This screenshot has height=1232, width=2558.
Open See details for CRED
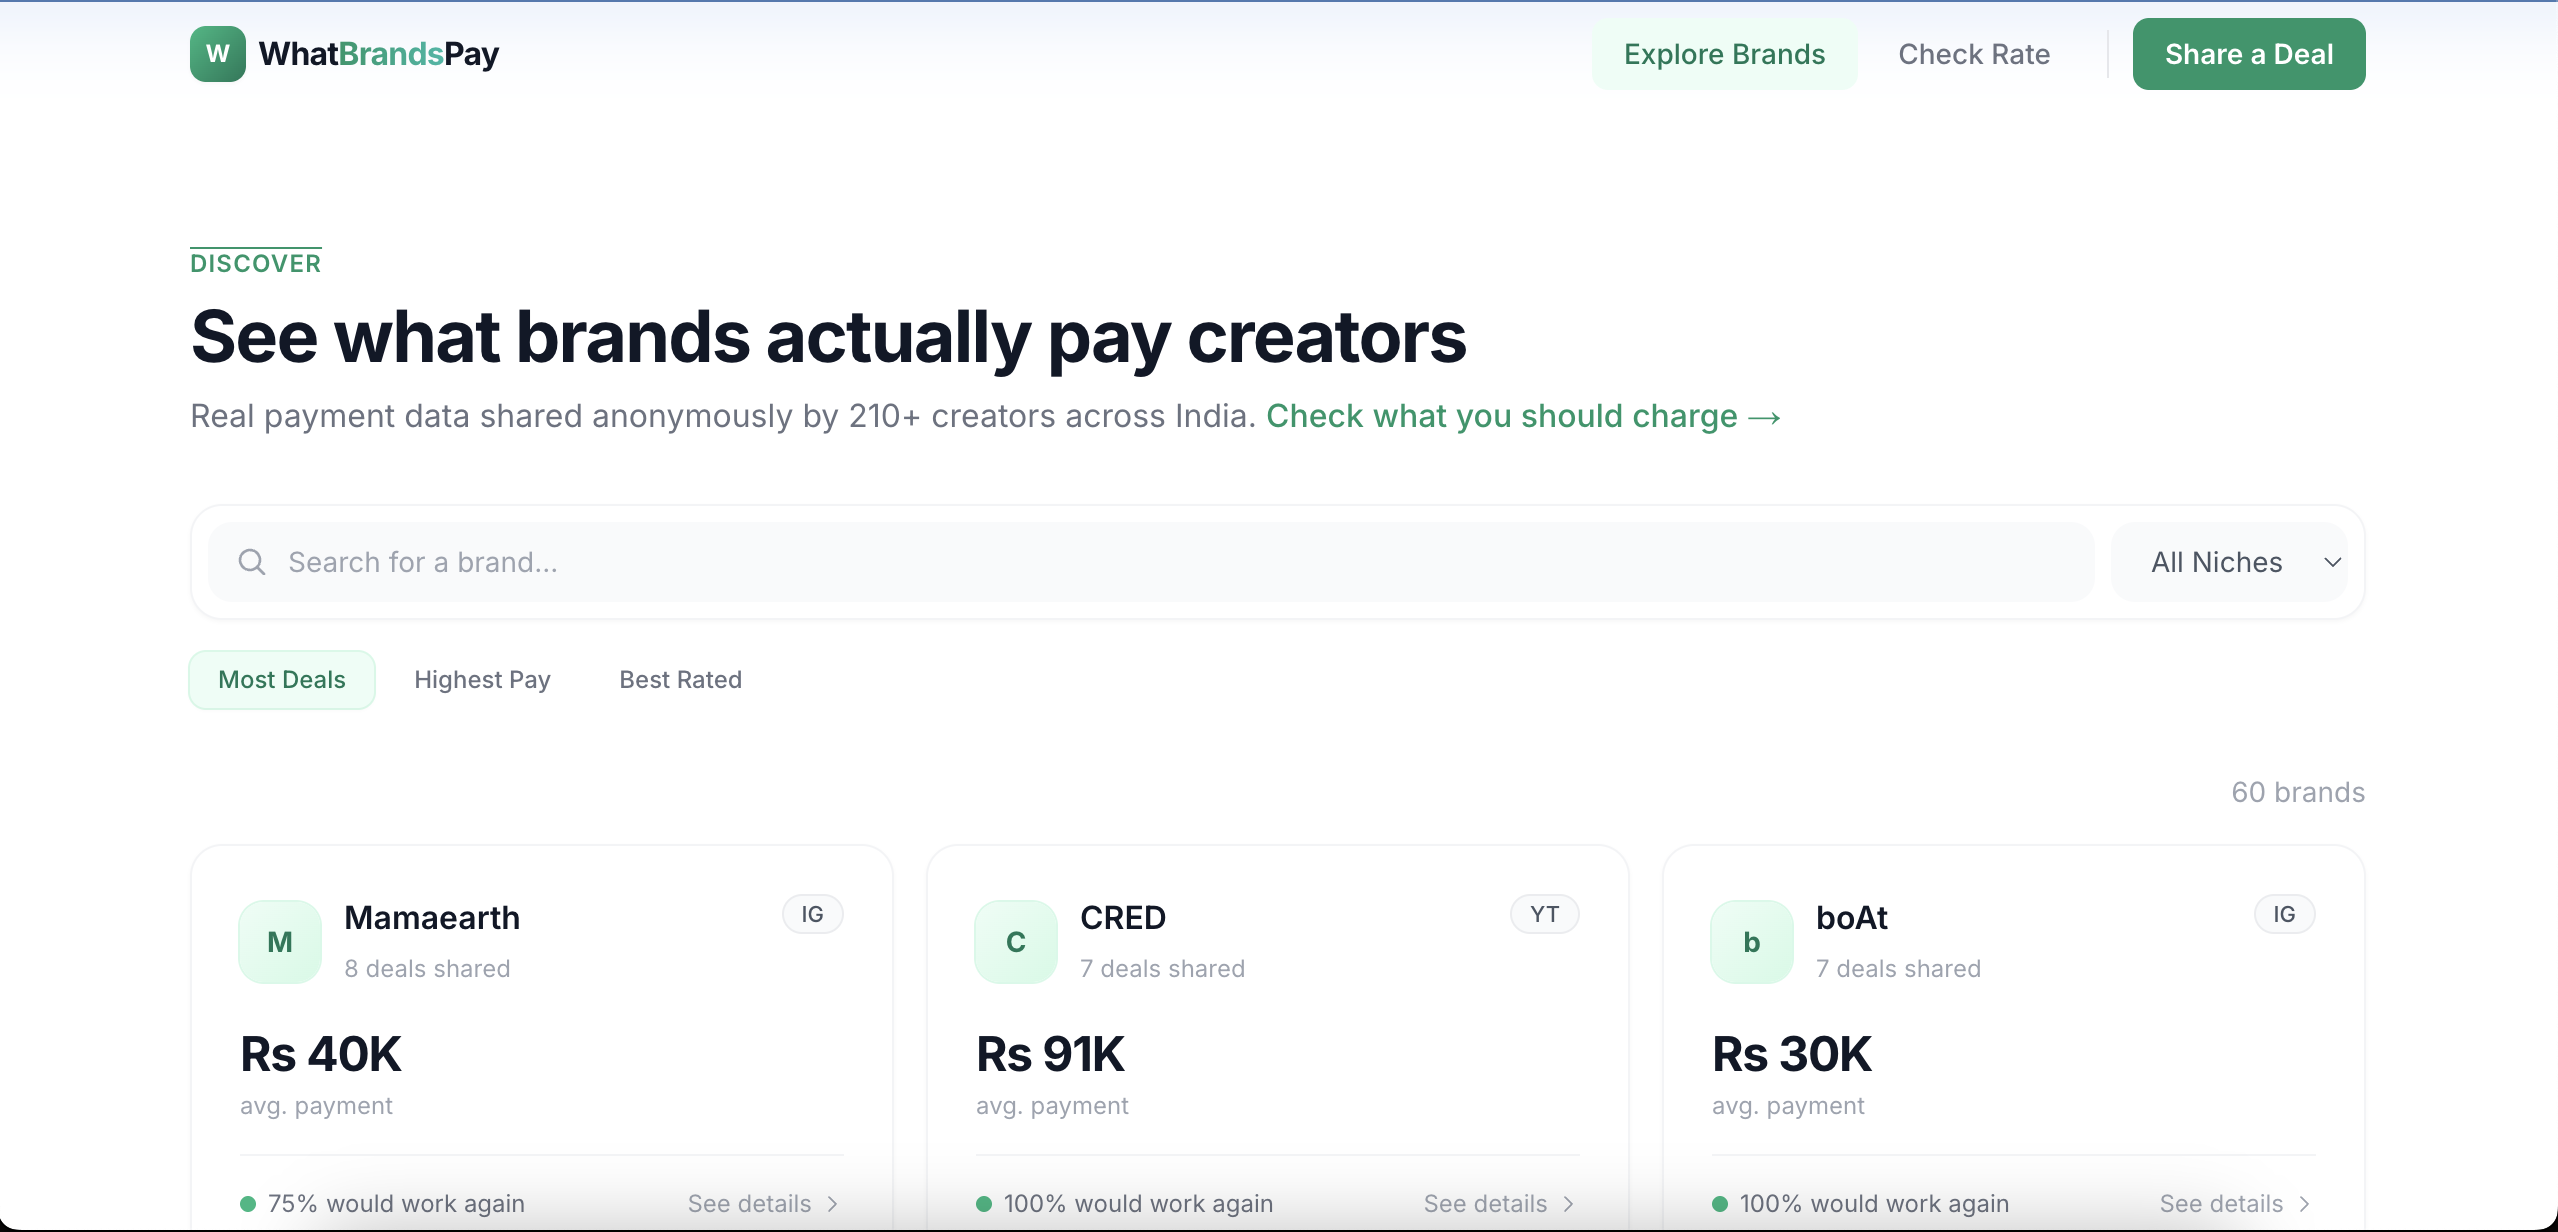(1483, 1203)
